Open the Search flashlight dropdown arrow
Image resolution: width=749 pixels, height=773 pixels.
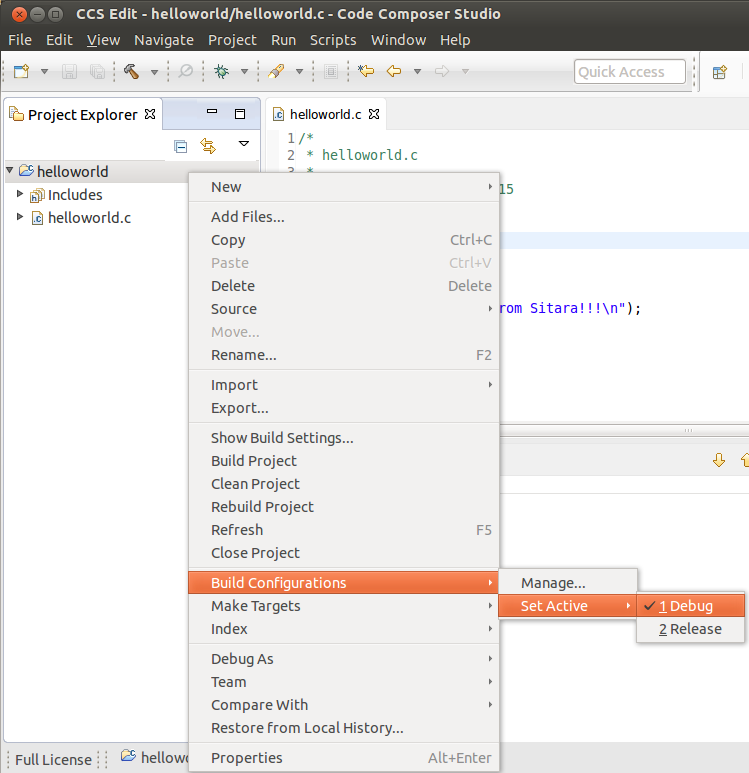pyautogui.click(x=299, y=71)
